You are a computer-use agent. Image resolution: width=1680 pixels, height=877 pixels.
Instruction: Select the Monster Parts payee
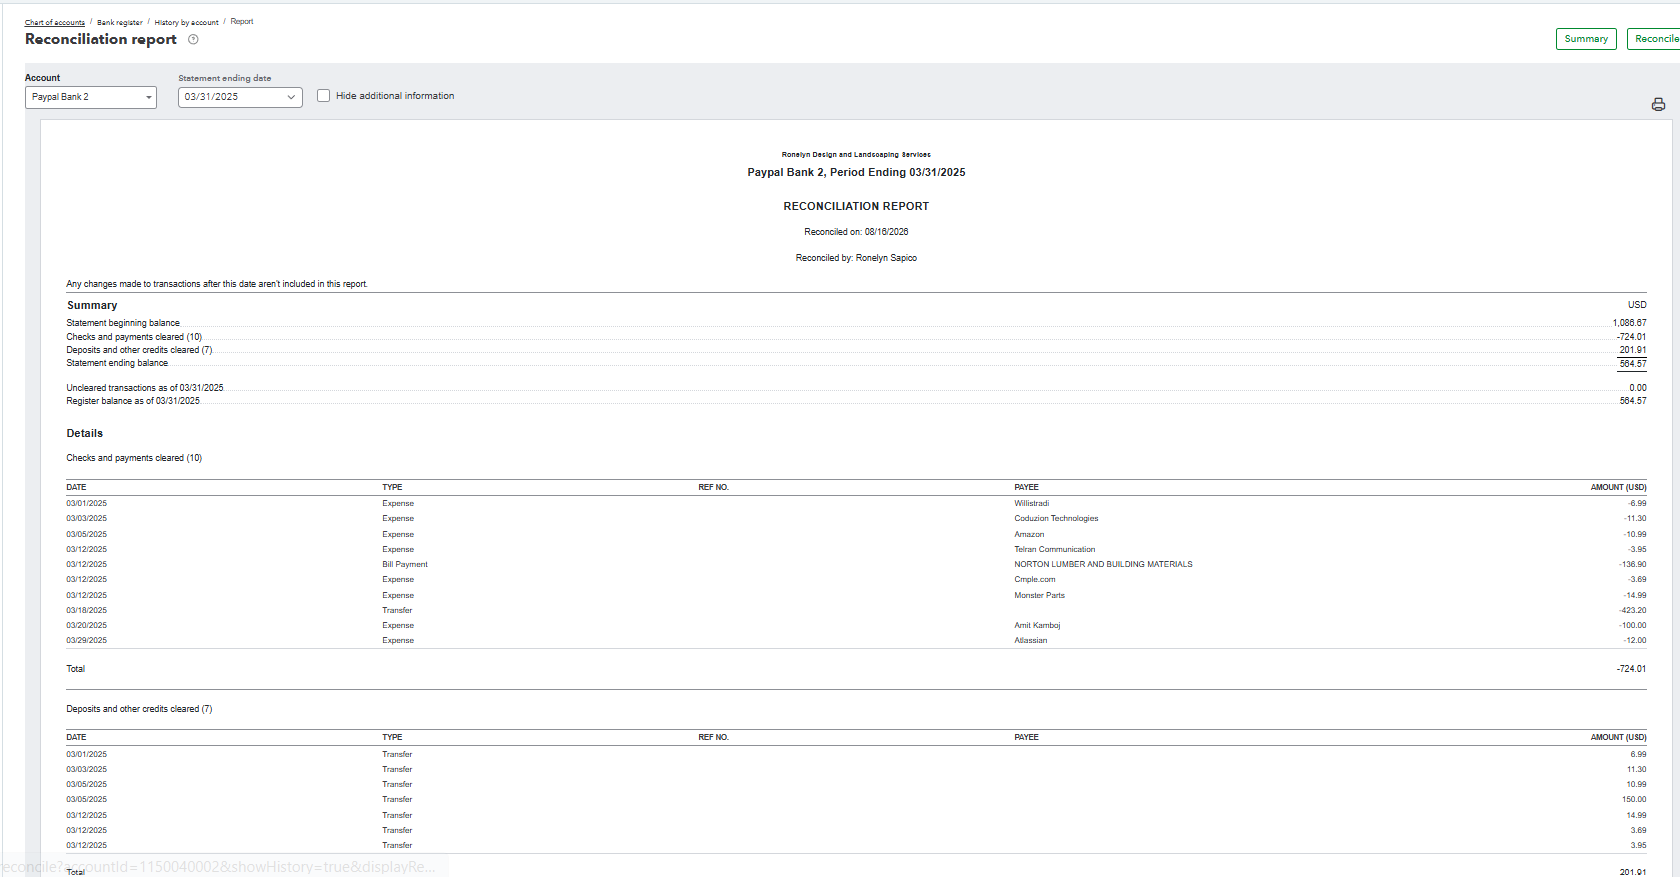(x=1040, y=595)
